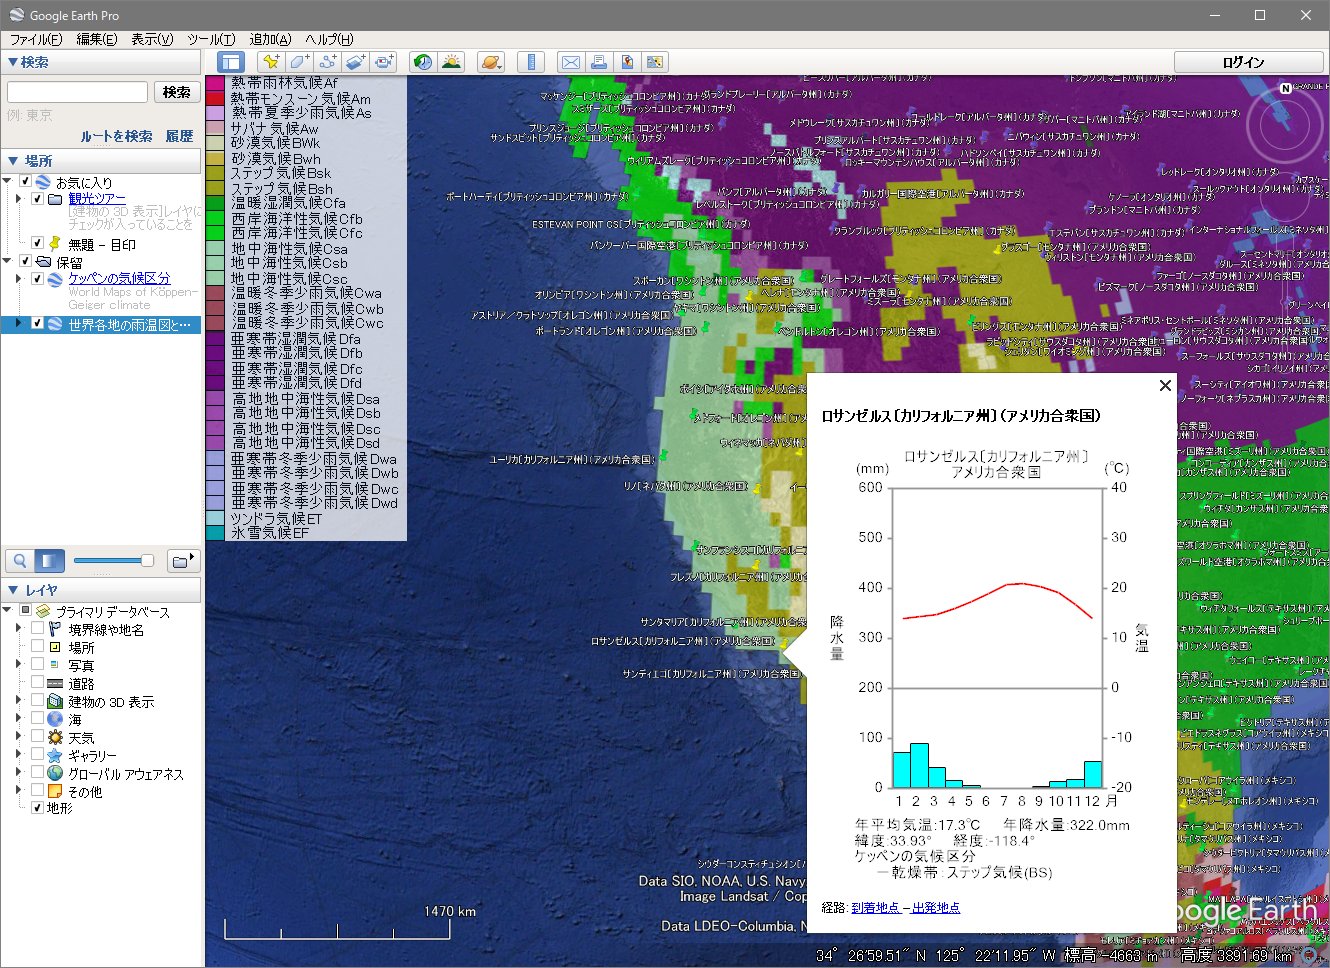This screenshot has height=968, width=1330.
Task: Click the 検索 search button
Action: click(177, 92)
